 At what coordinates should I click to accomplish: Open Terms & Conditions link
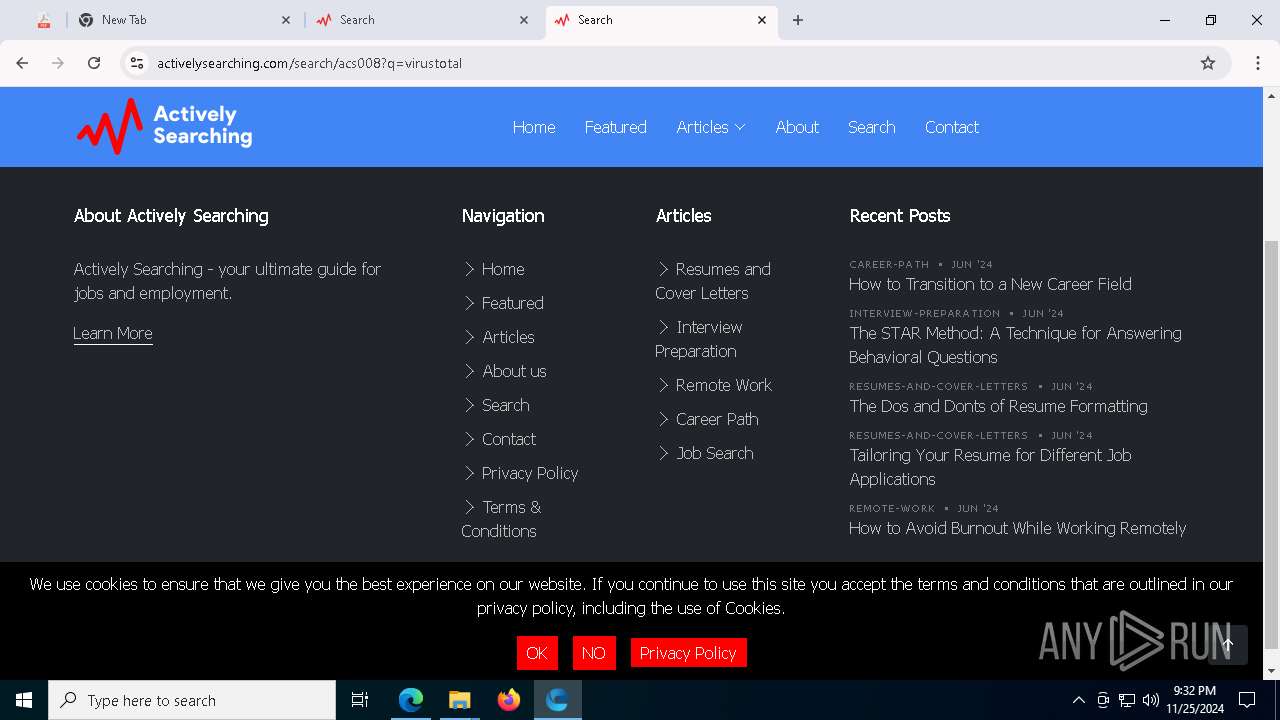[x=501, y=519]
